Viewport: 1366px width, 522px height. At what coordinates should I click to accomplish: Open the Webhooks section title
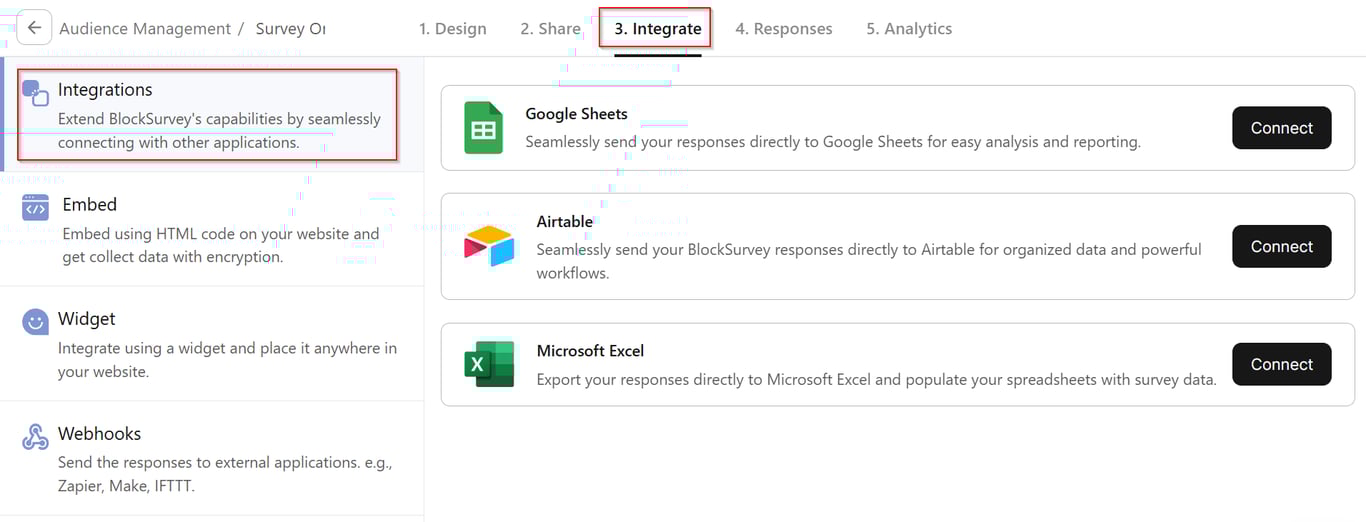point(99,433)
